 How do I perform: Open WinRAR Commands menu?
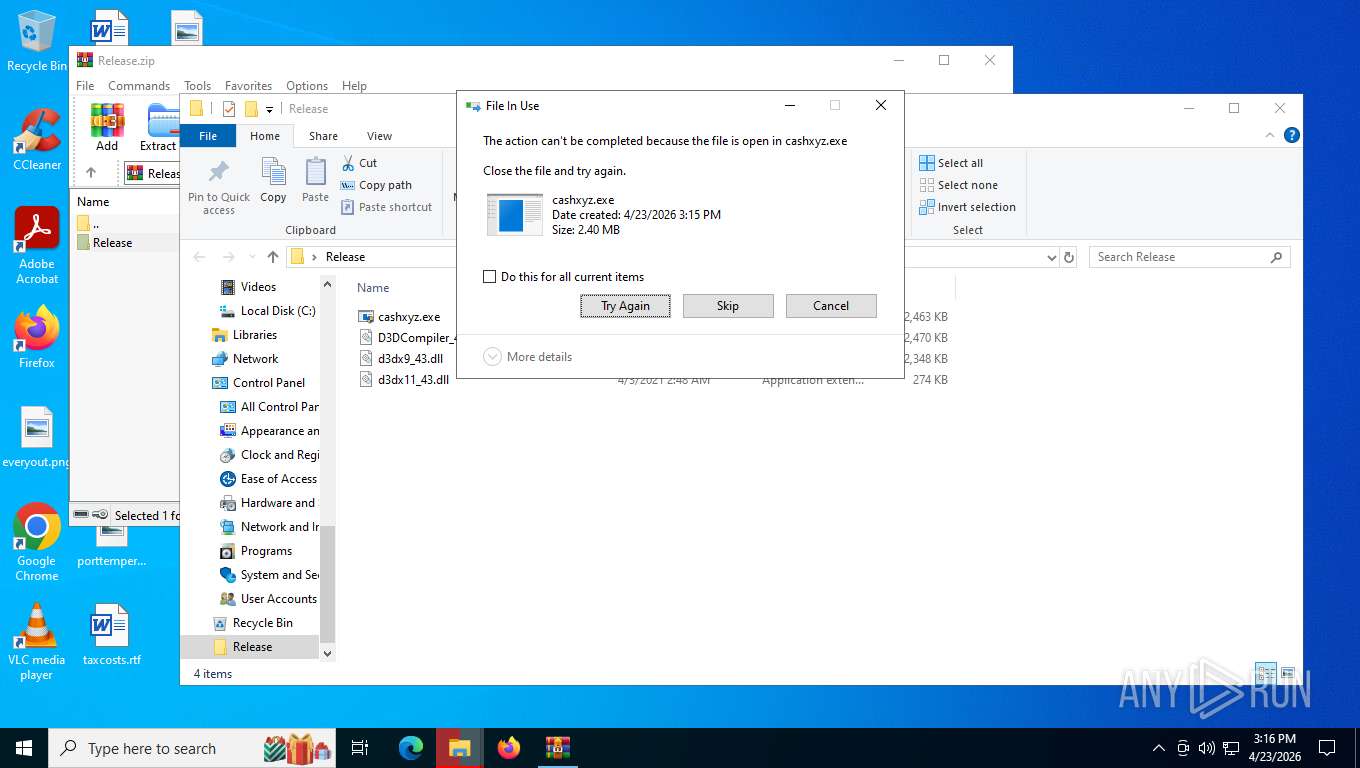pos(139,86)
